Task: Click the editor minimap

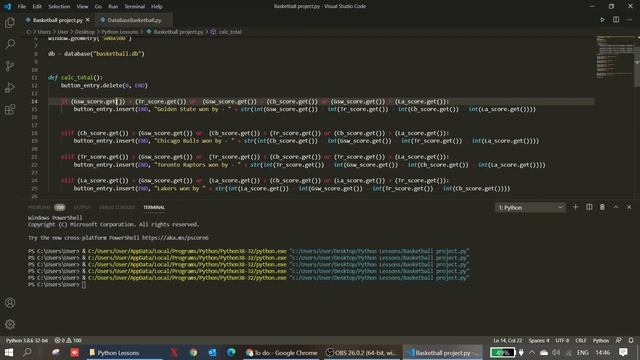Action: 615,57
